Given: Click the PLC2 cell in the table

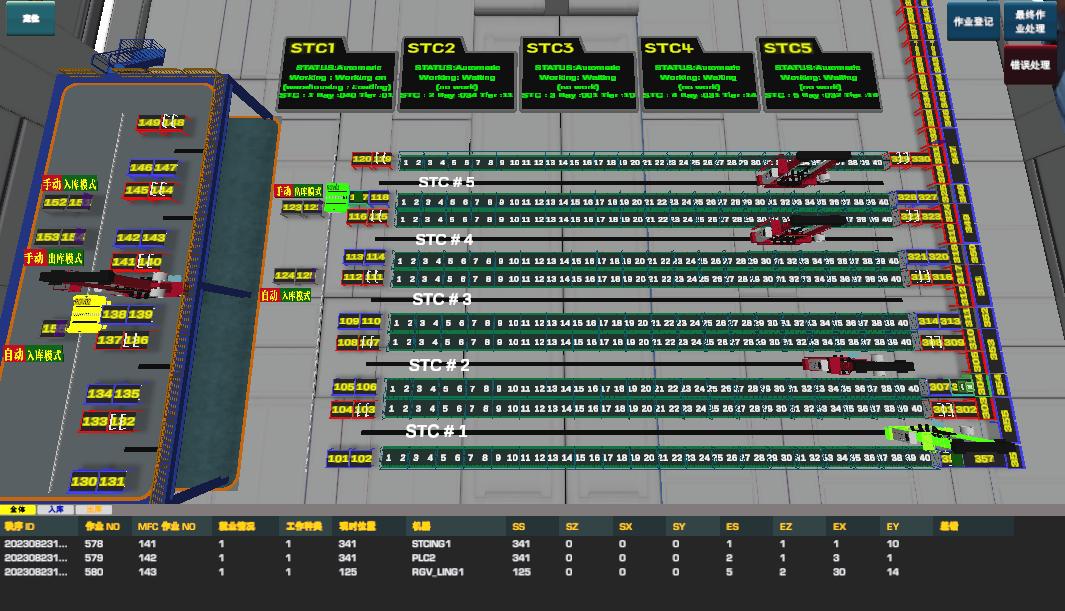Looking at the screenshot, I should 423,558.
